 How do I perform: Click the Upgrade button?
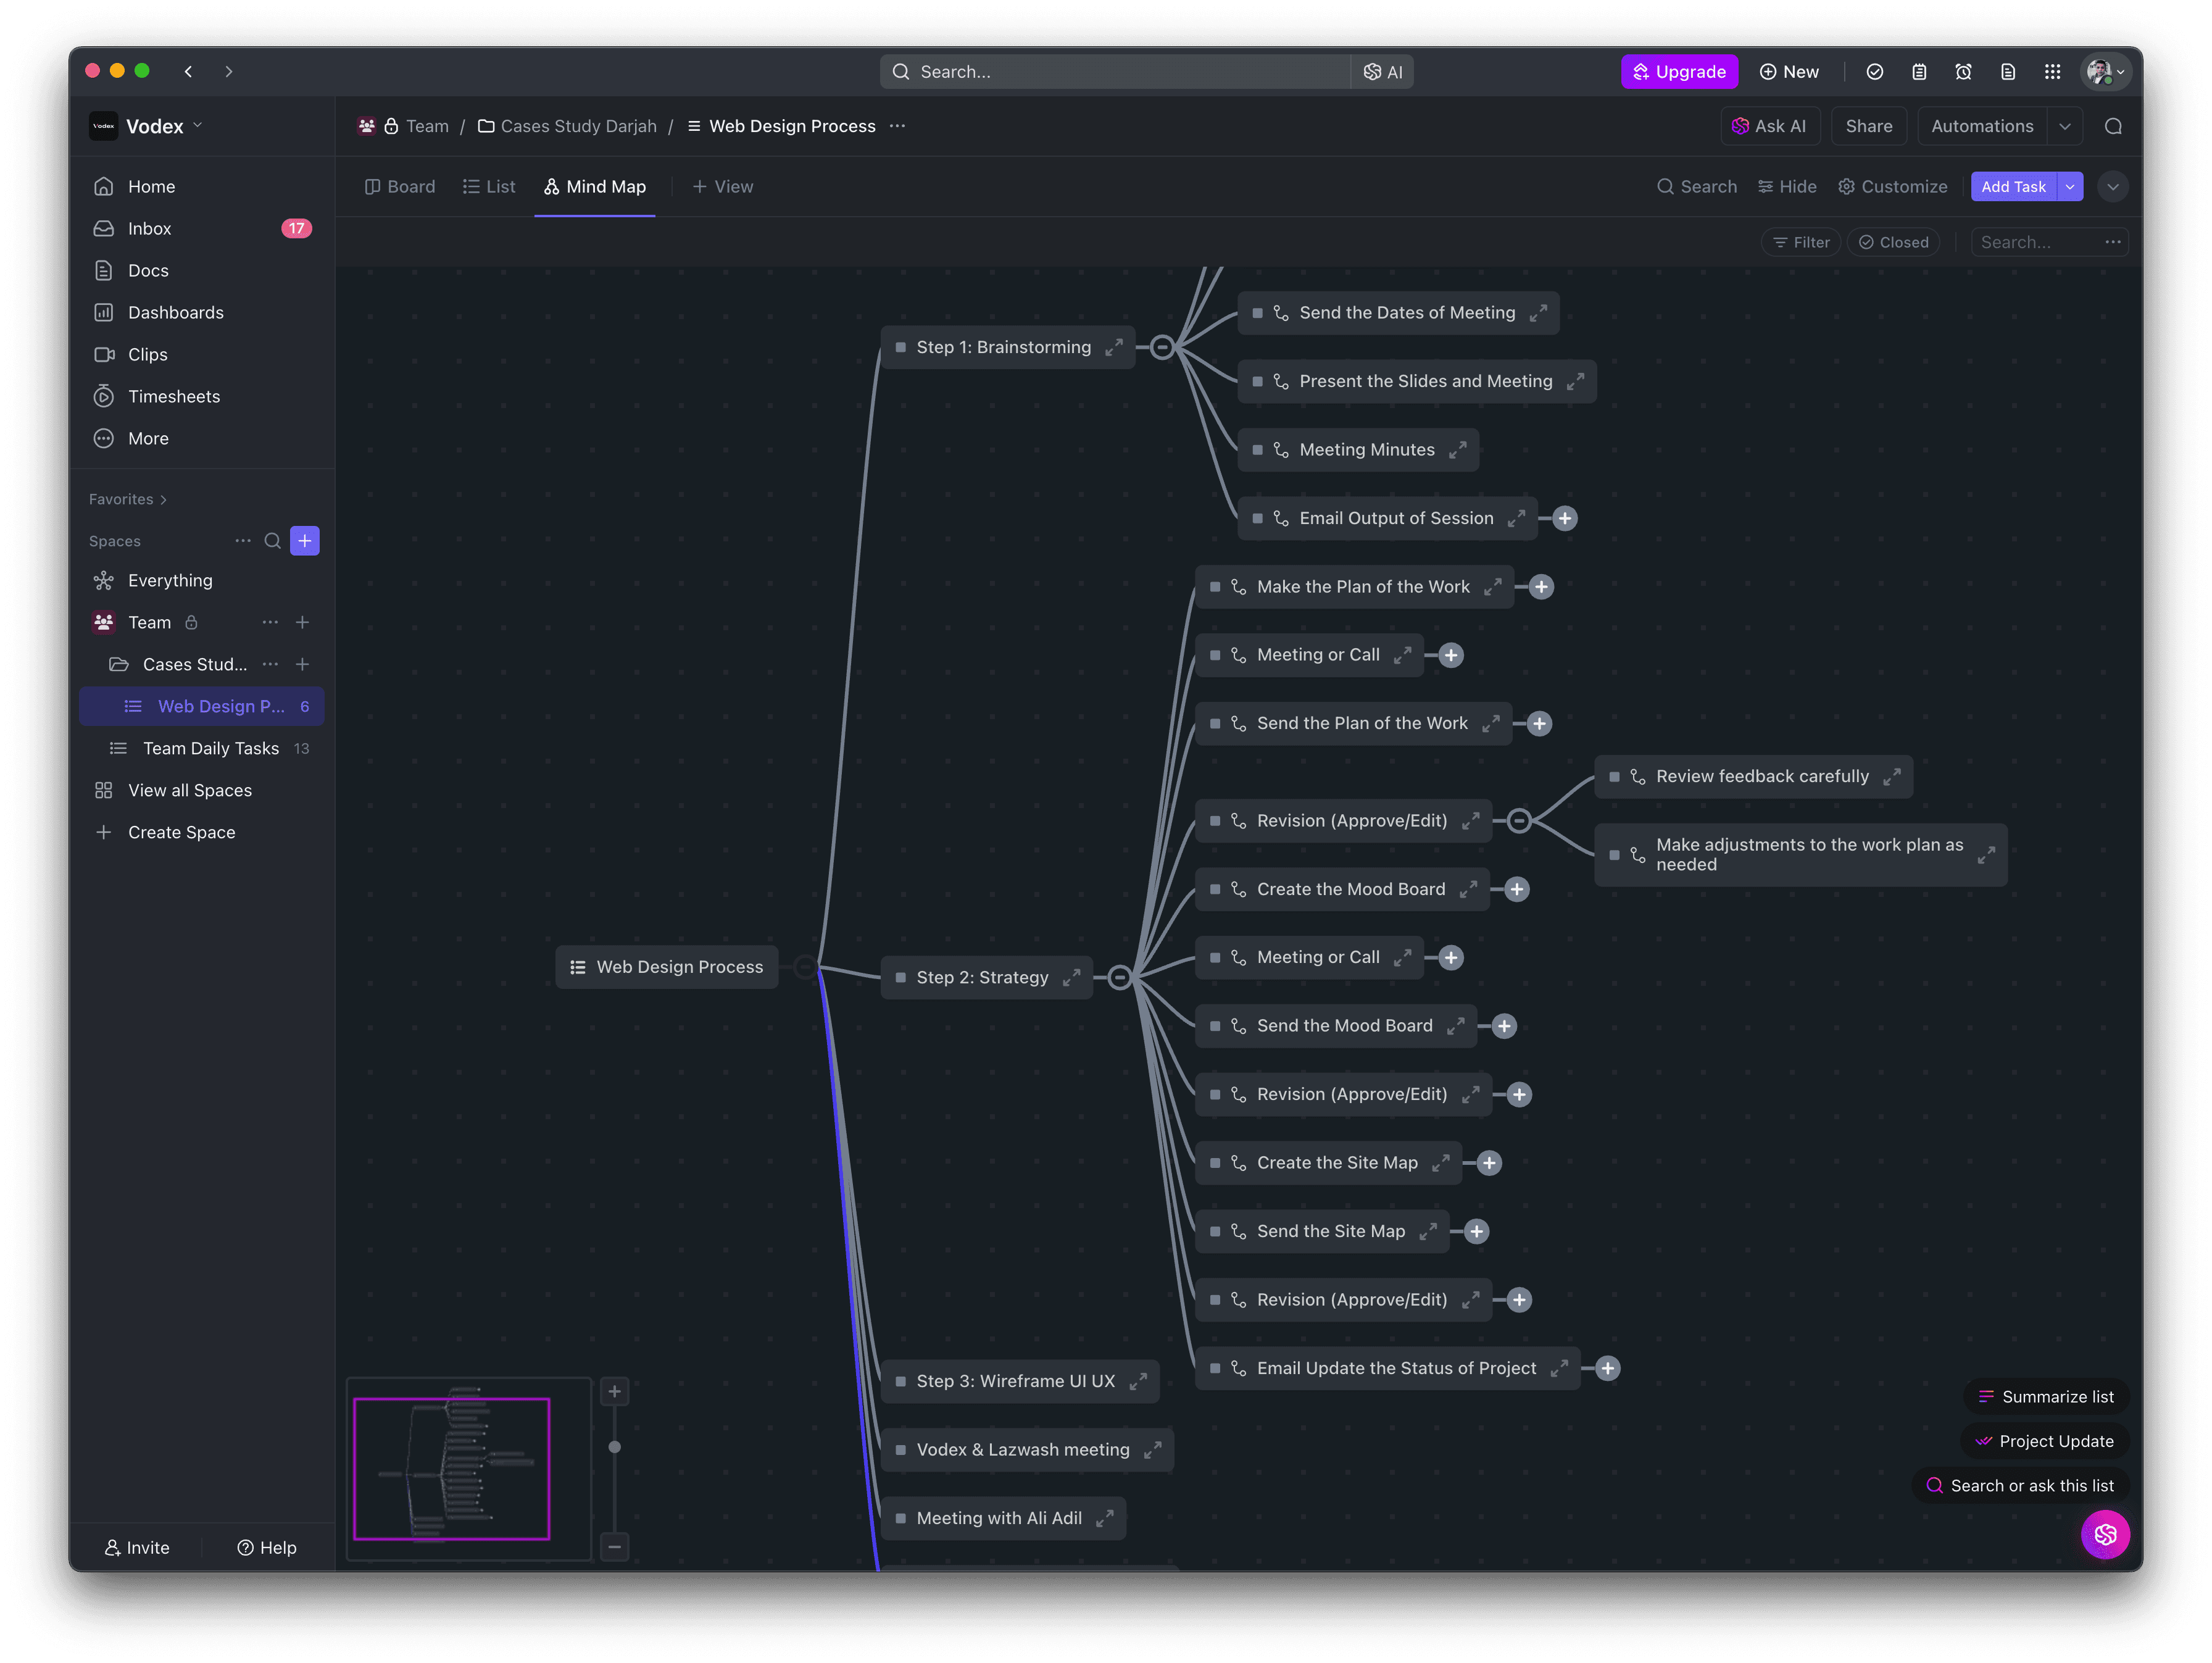pos(1679,72)
